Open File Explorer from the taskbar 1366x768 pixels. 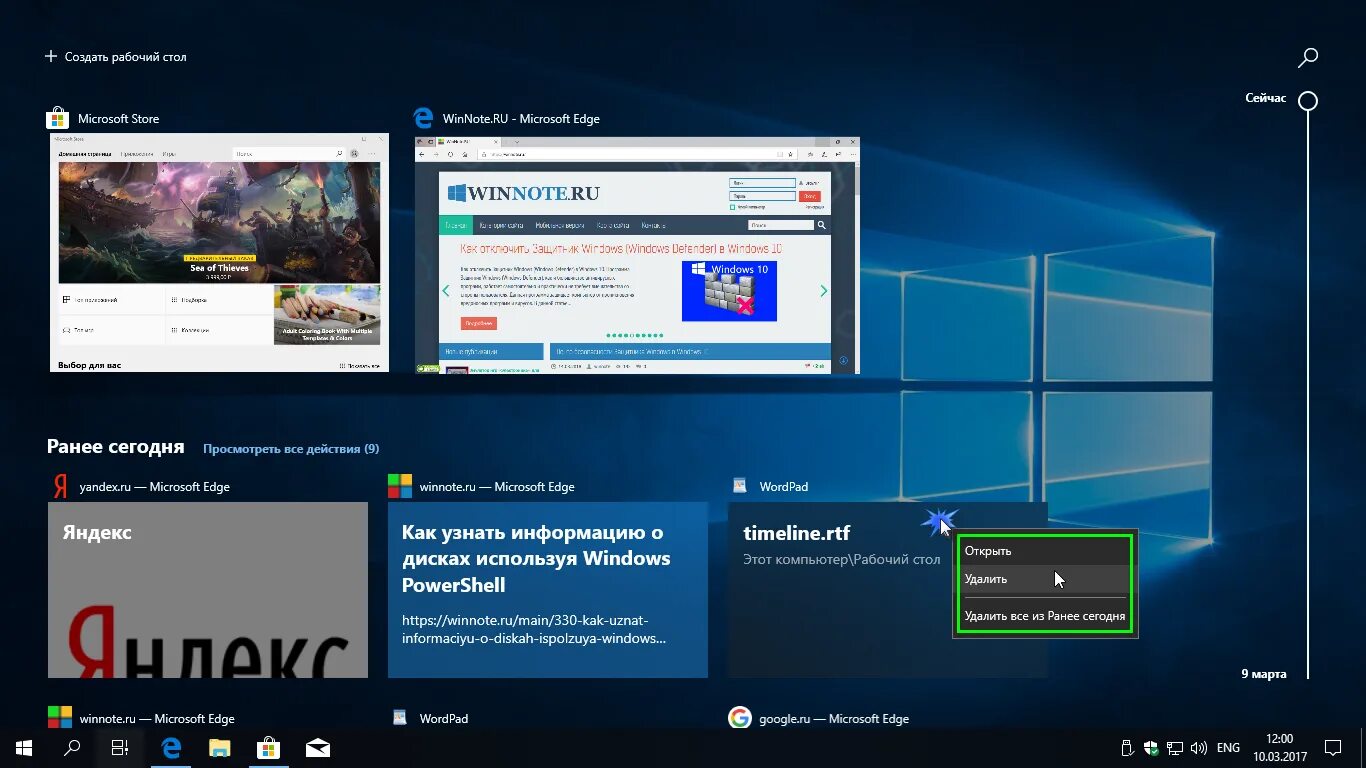point(220,748)
